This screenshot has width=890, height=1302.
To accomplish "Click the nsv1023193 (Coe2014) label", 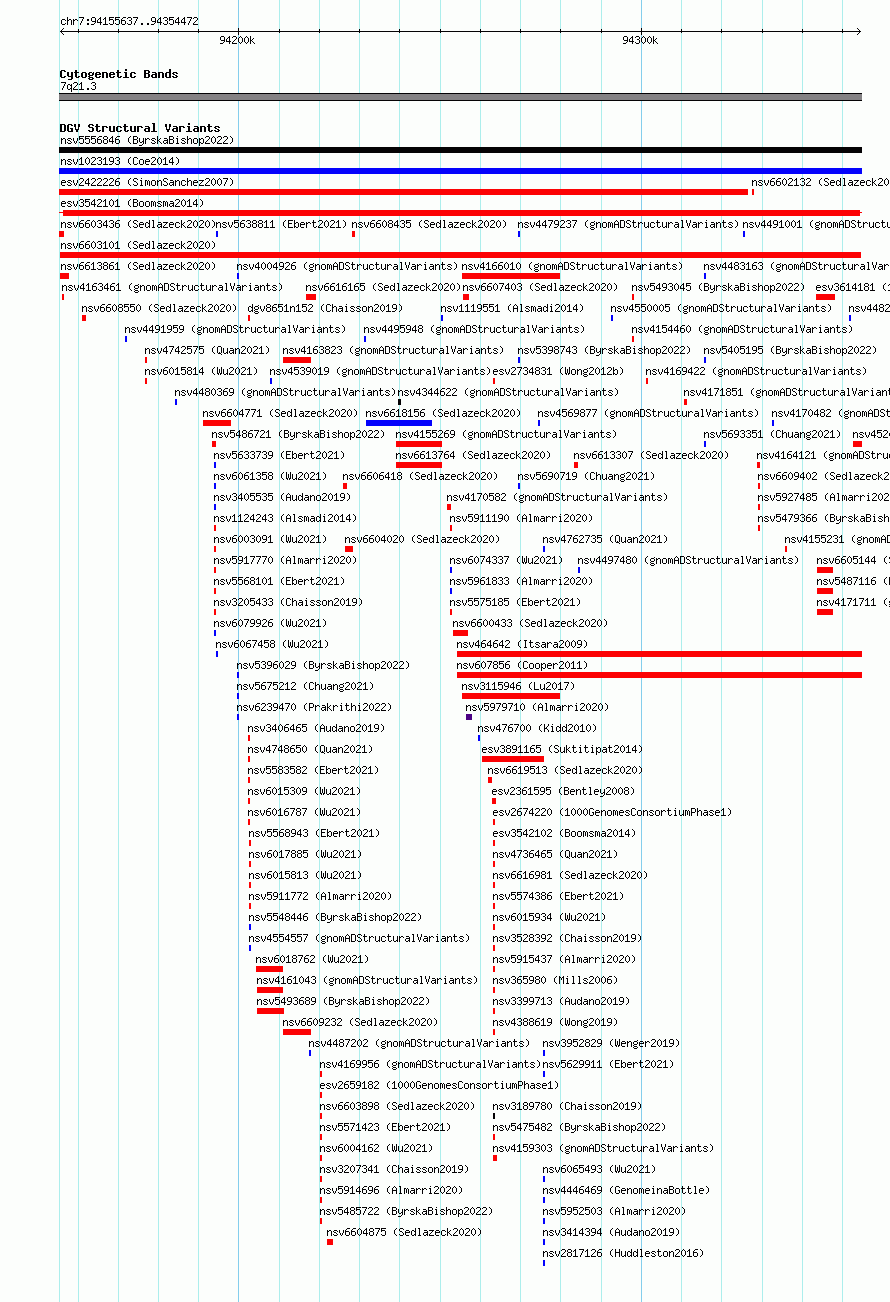I will tap(120, 161).
